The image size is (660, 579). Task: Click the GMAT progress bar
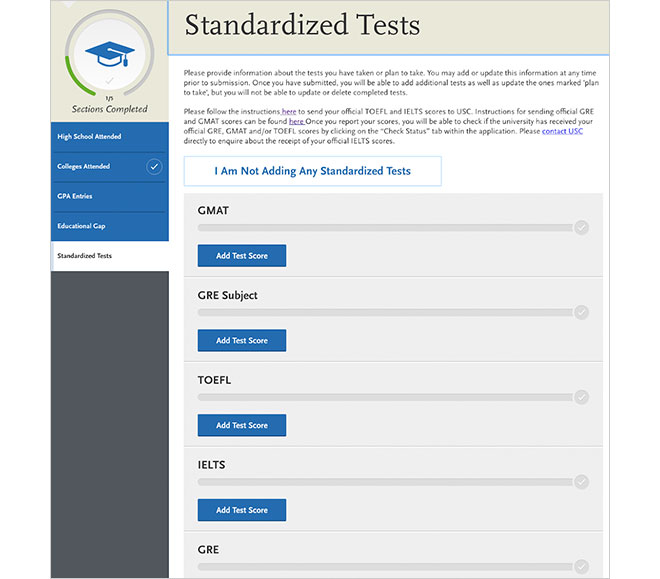coord(385,228)
